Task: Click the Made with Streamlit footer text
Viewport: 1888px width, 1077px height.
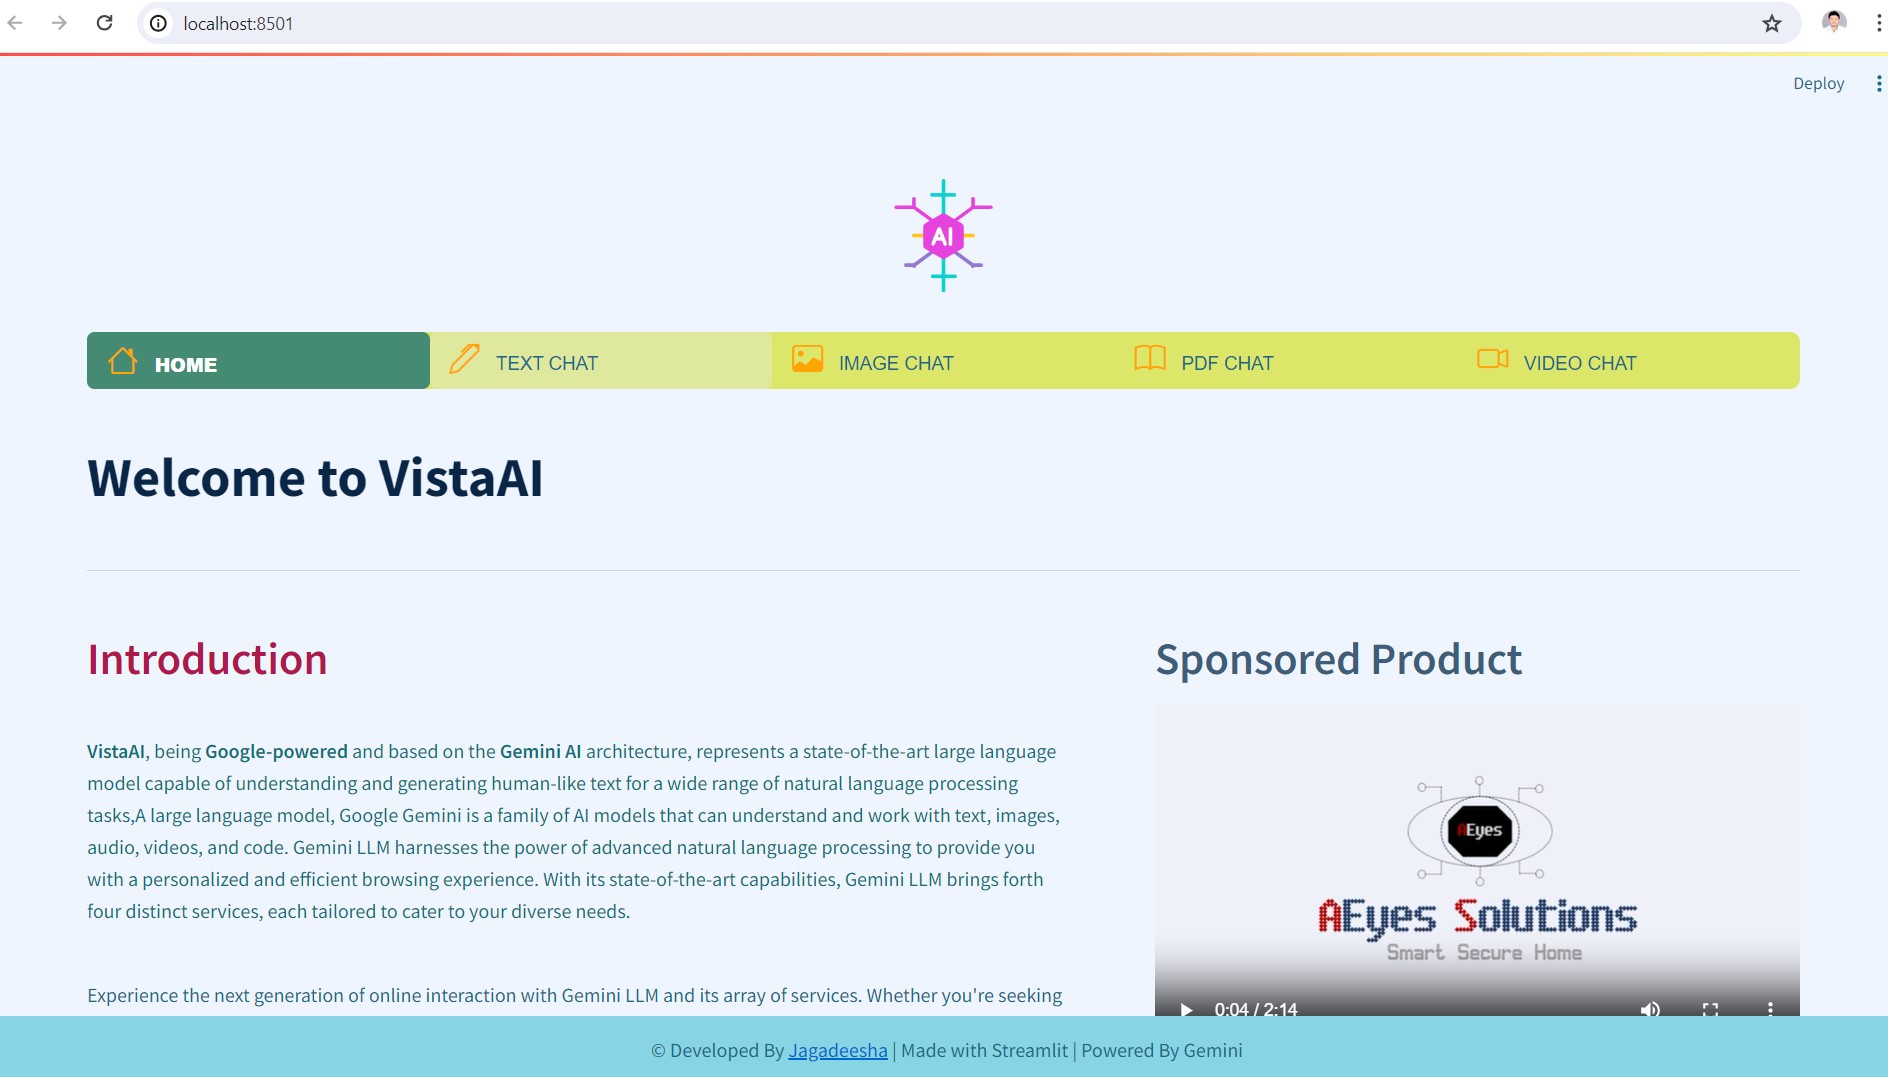Action: coord(985,1050)
